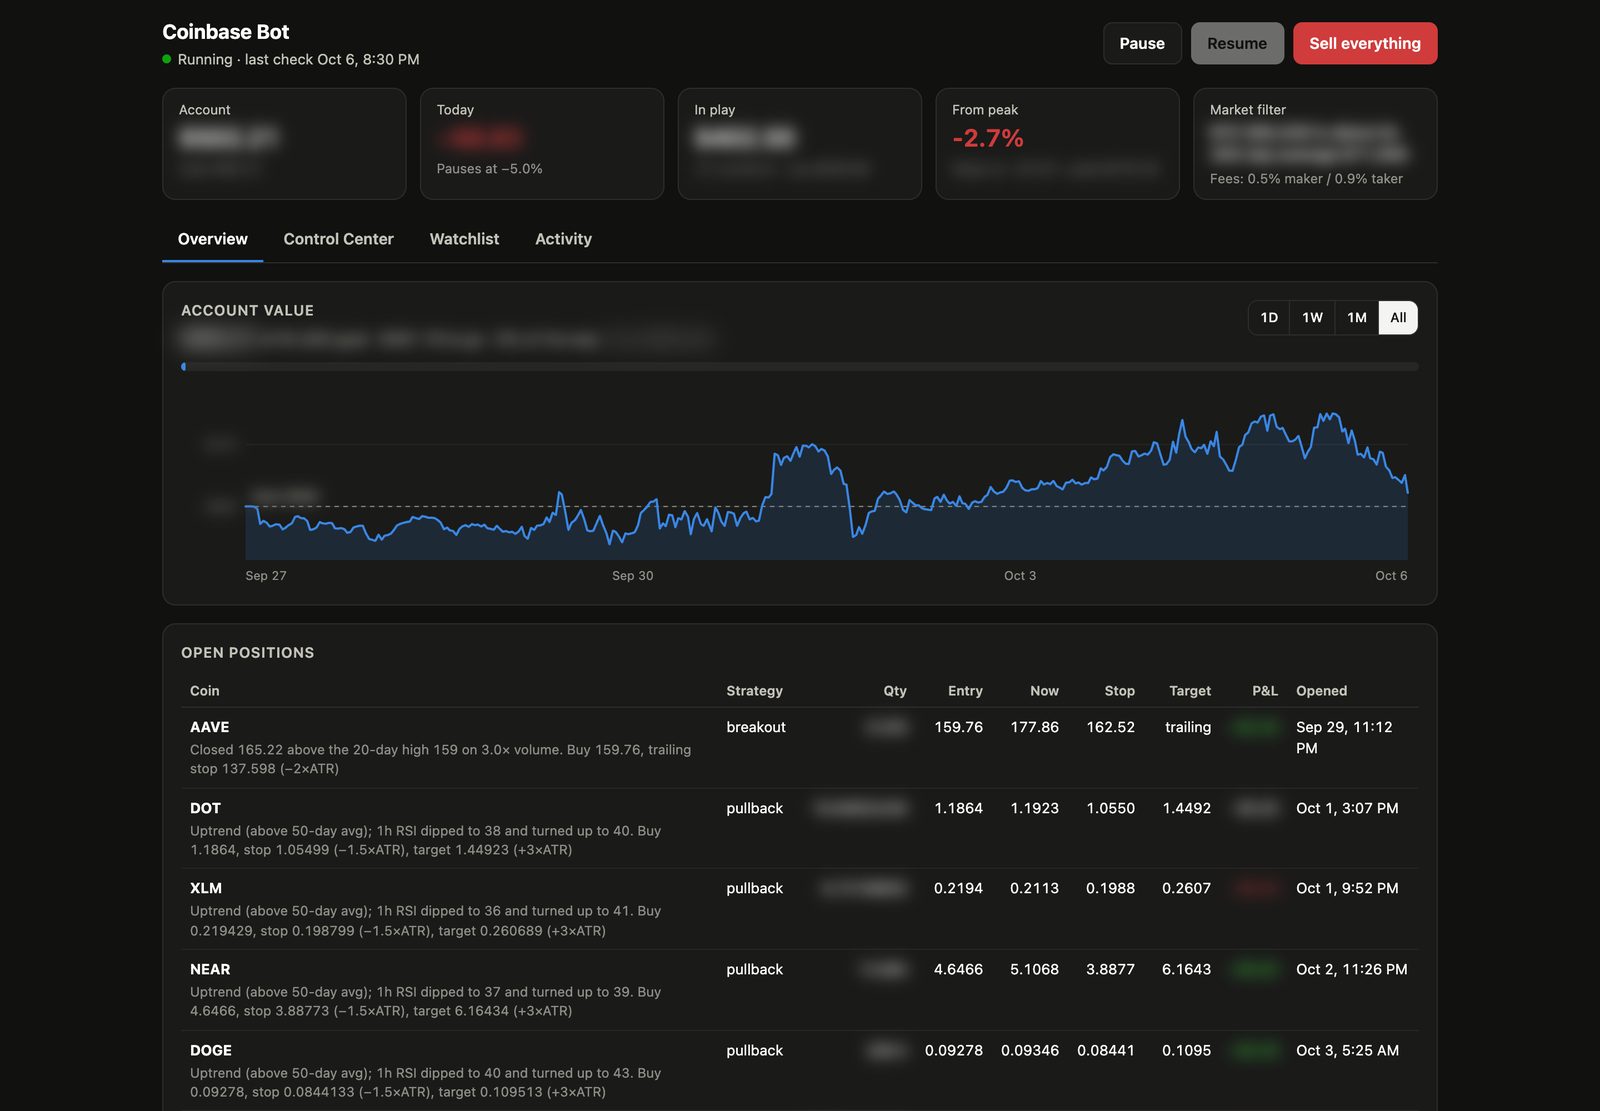Image resolution: width=1600 pixels, height=1111 pixels.
Task: Click the P&L column header
Action: pyautogui.click(x=1265, y=691)
